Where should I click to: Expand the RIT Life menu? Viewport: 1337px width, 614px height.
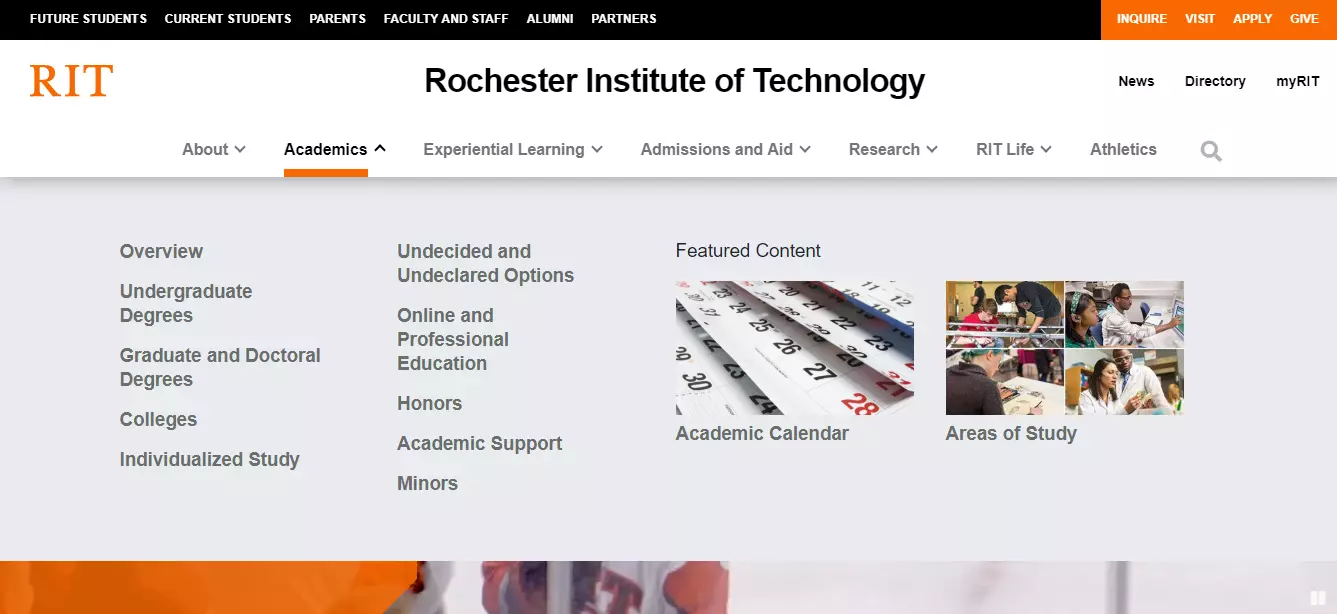coord(1014,149)
